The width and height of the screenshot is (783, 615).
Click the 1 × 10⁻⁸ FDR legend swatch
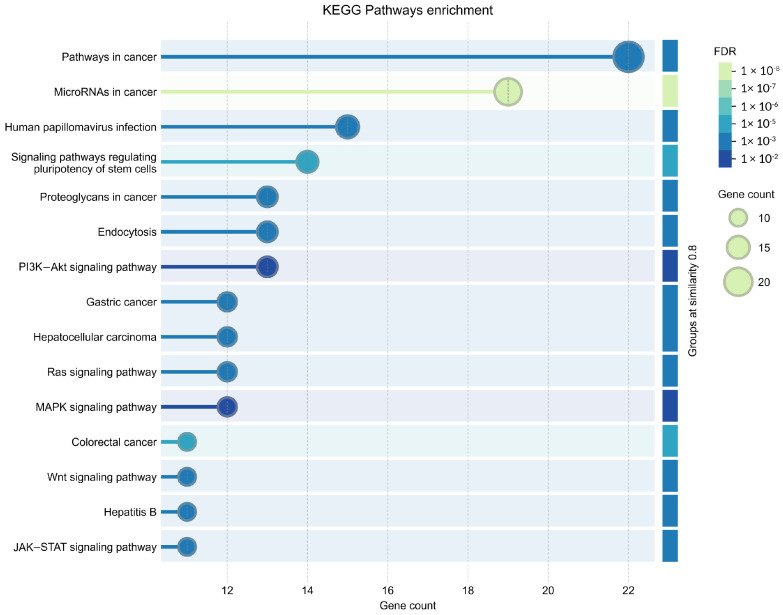click(725, 71)
